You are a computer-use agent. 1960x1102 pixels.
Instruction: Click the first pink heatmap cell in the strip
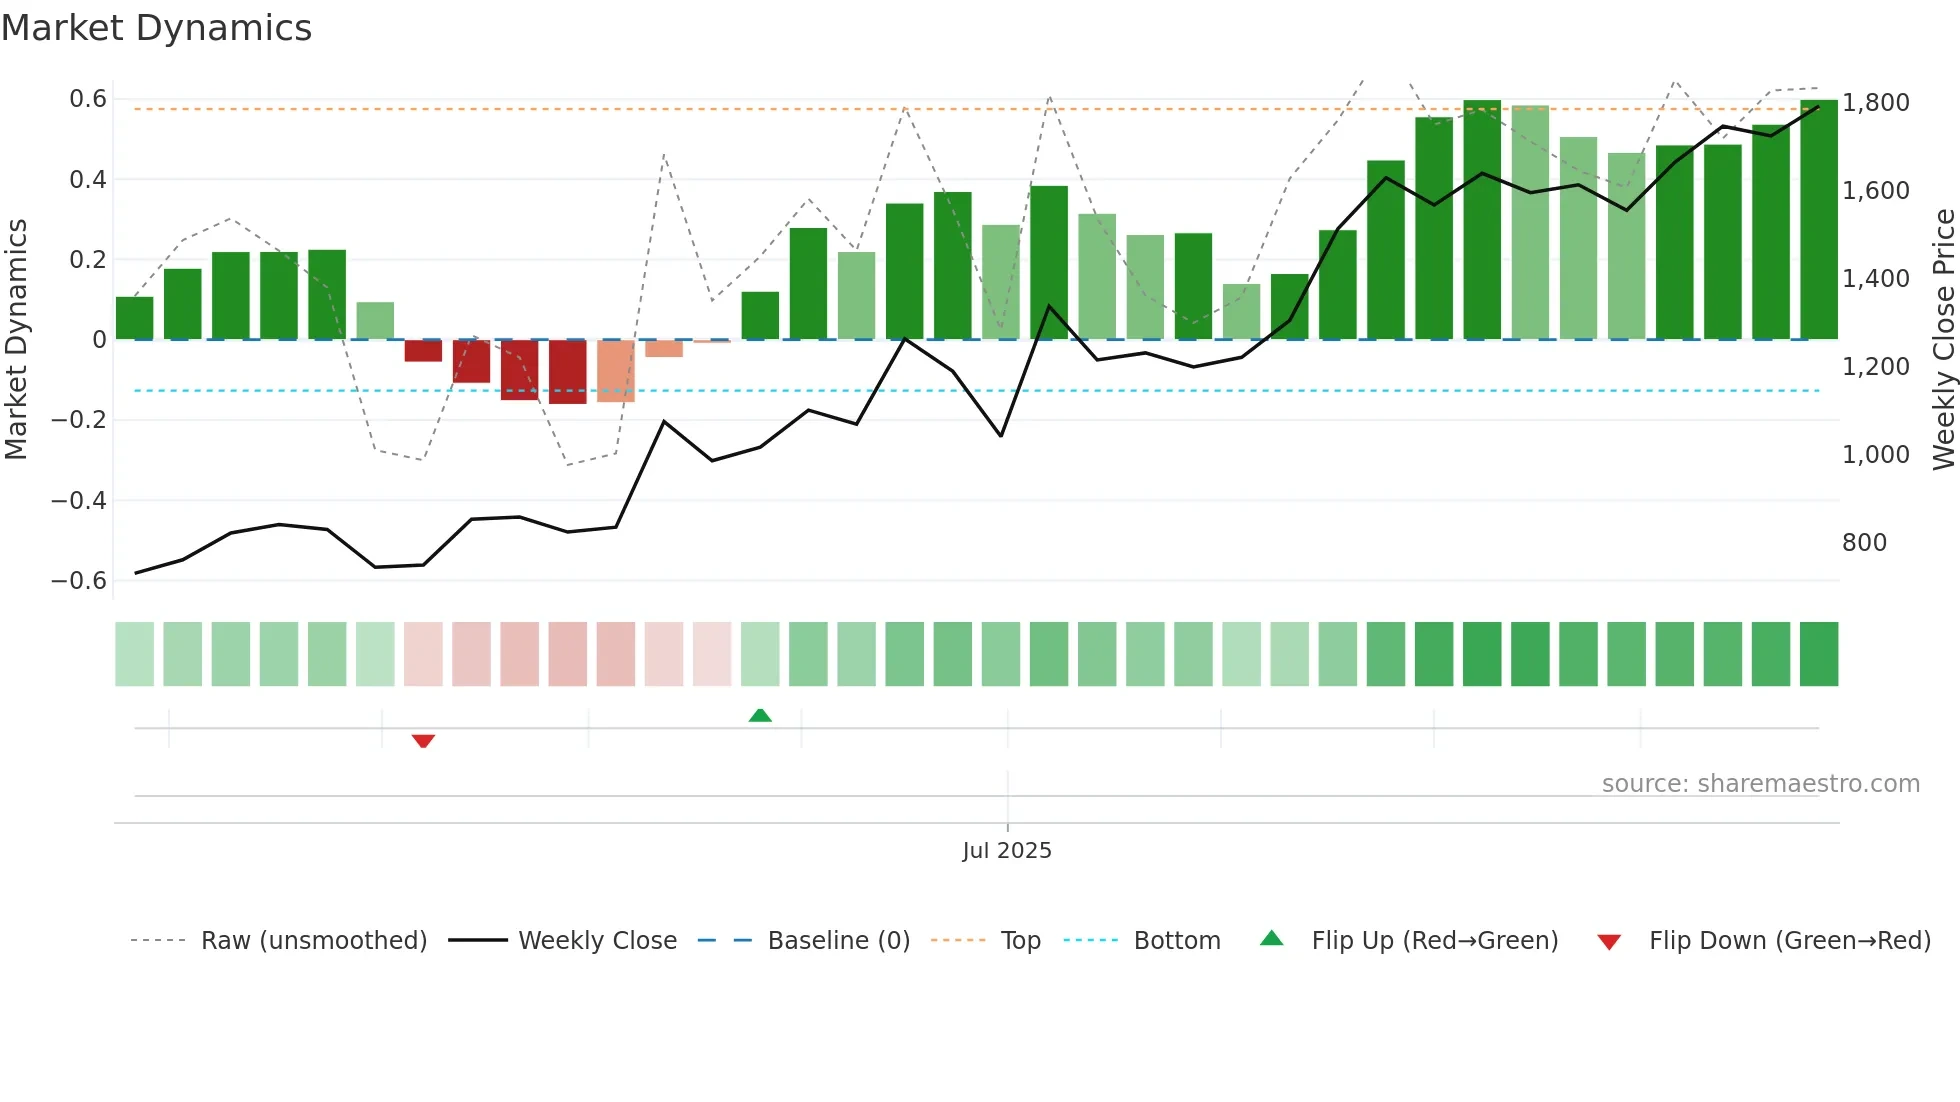423,654
